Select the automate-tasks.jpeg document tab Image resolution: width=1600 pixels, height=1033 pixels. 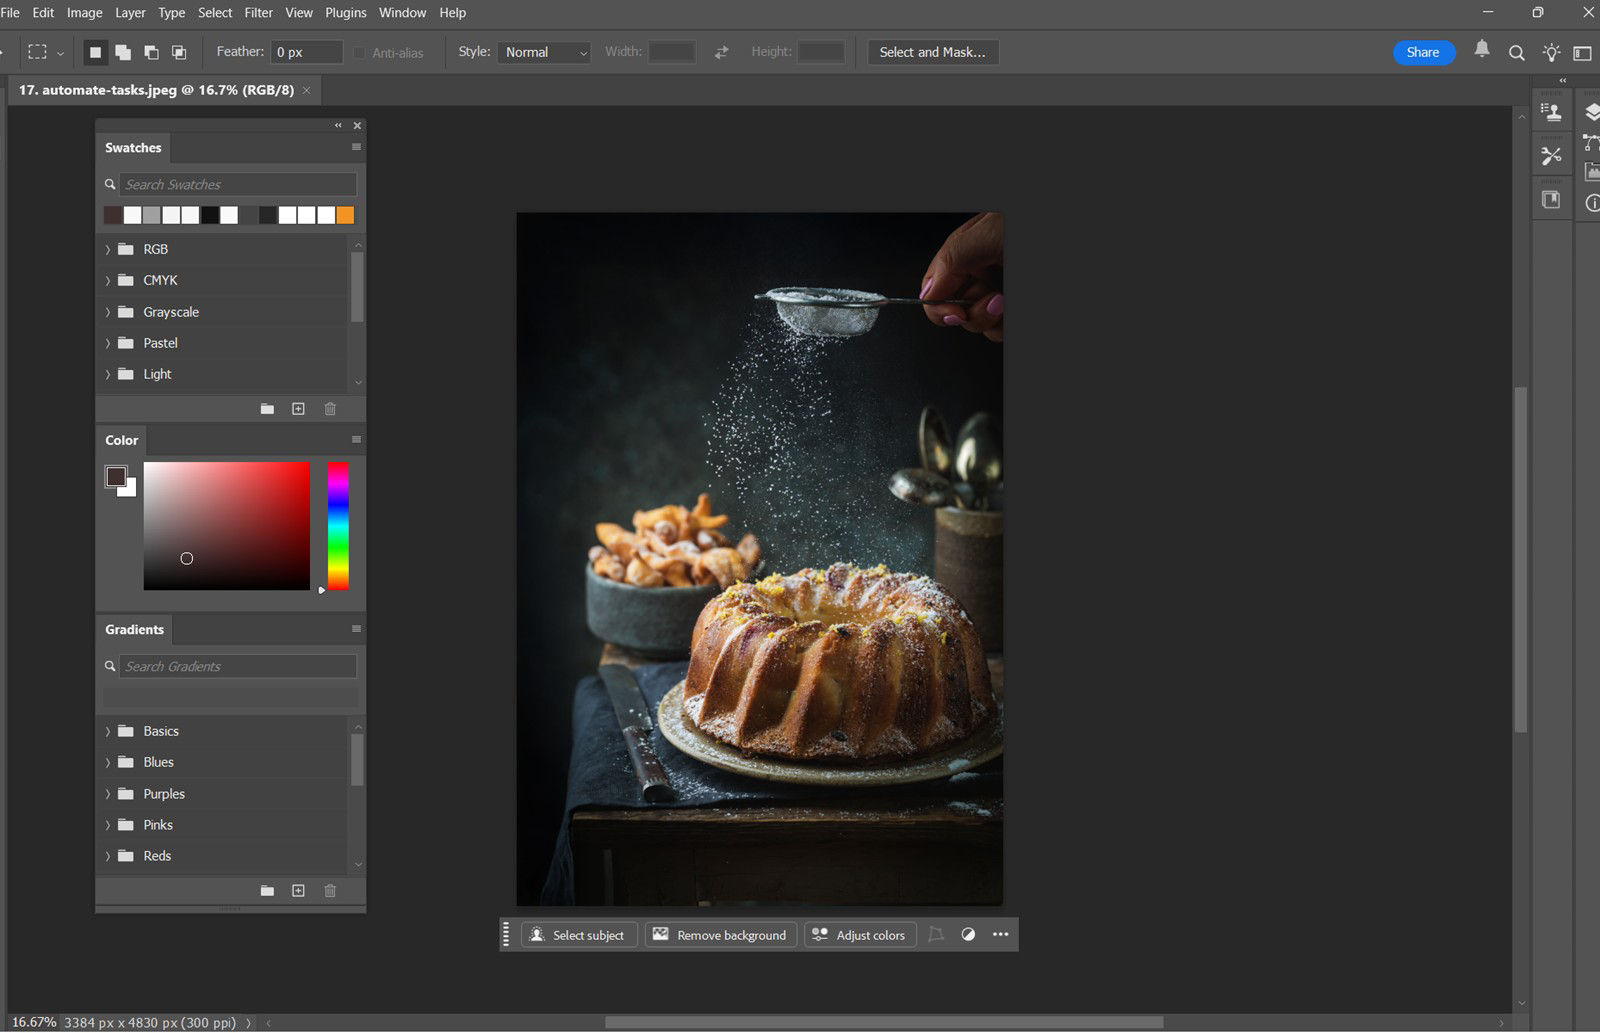150,90
